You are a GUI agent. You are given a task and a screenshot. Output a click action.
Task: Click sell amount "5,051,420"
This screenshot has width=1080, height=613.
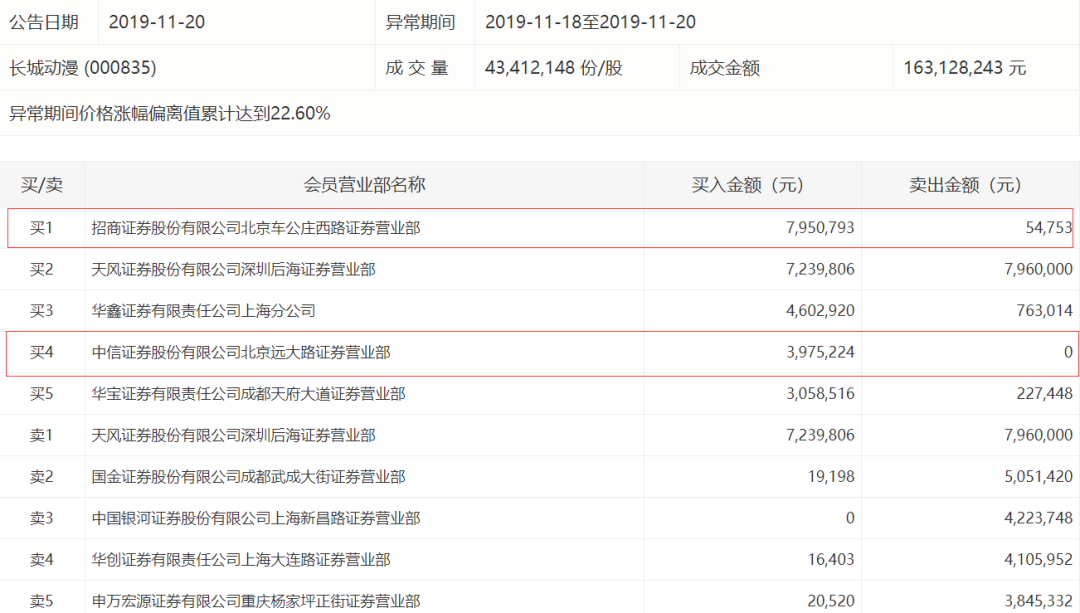(1039, 477)
